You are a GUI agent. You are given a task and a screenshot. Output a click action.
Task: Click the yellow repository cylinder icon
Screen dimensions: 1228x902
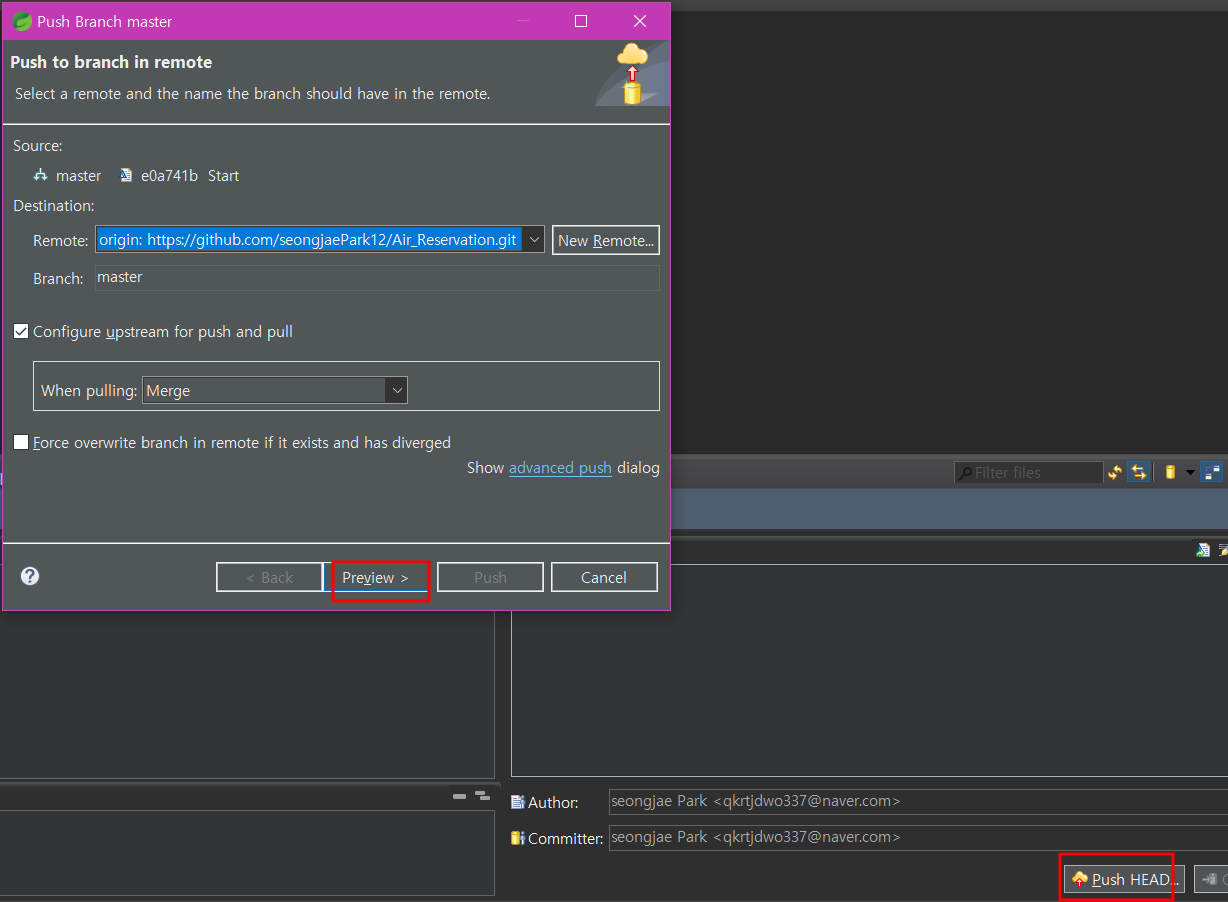1170,472
